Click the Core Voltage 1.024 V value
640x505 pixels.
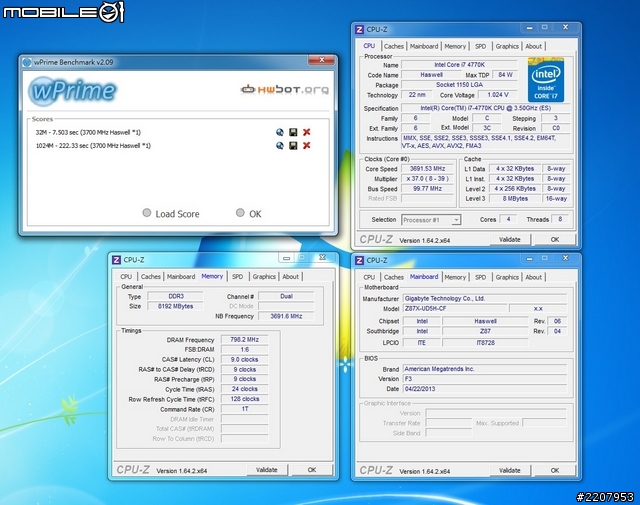[x=498, y=95]
